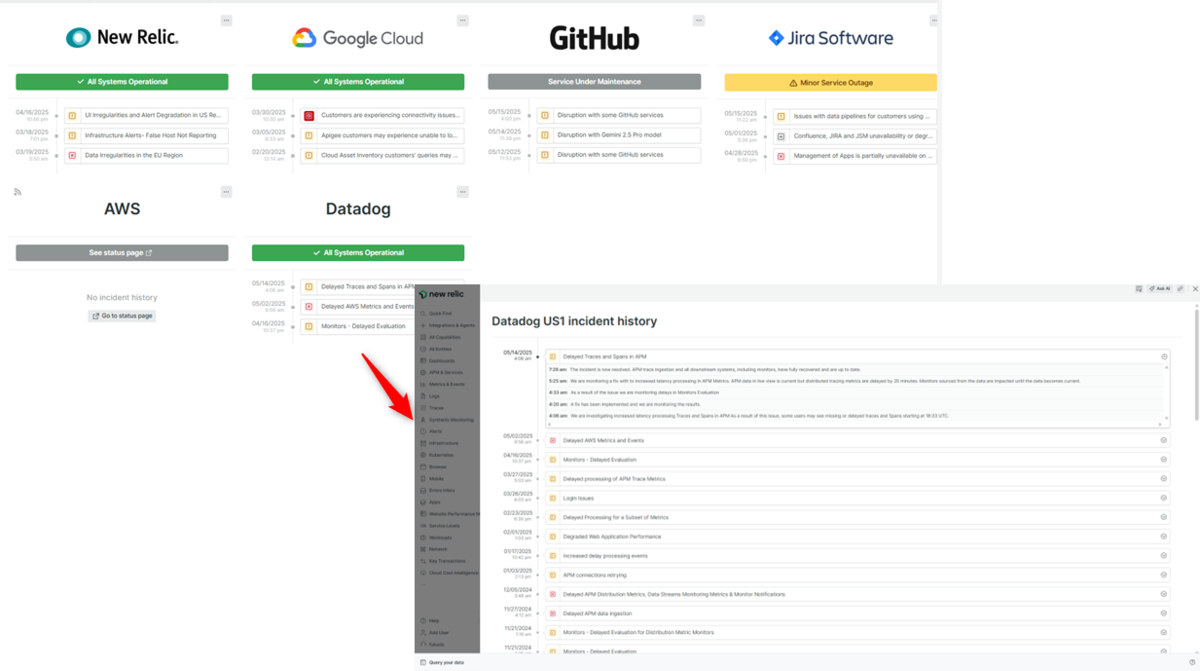
Task: Open Confluence, JIRA and JSM unavailability incident
Action: [855, 136]
